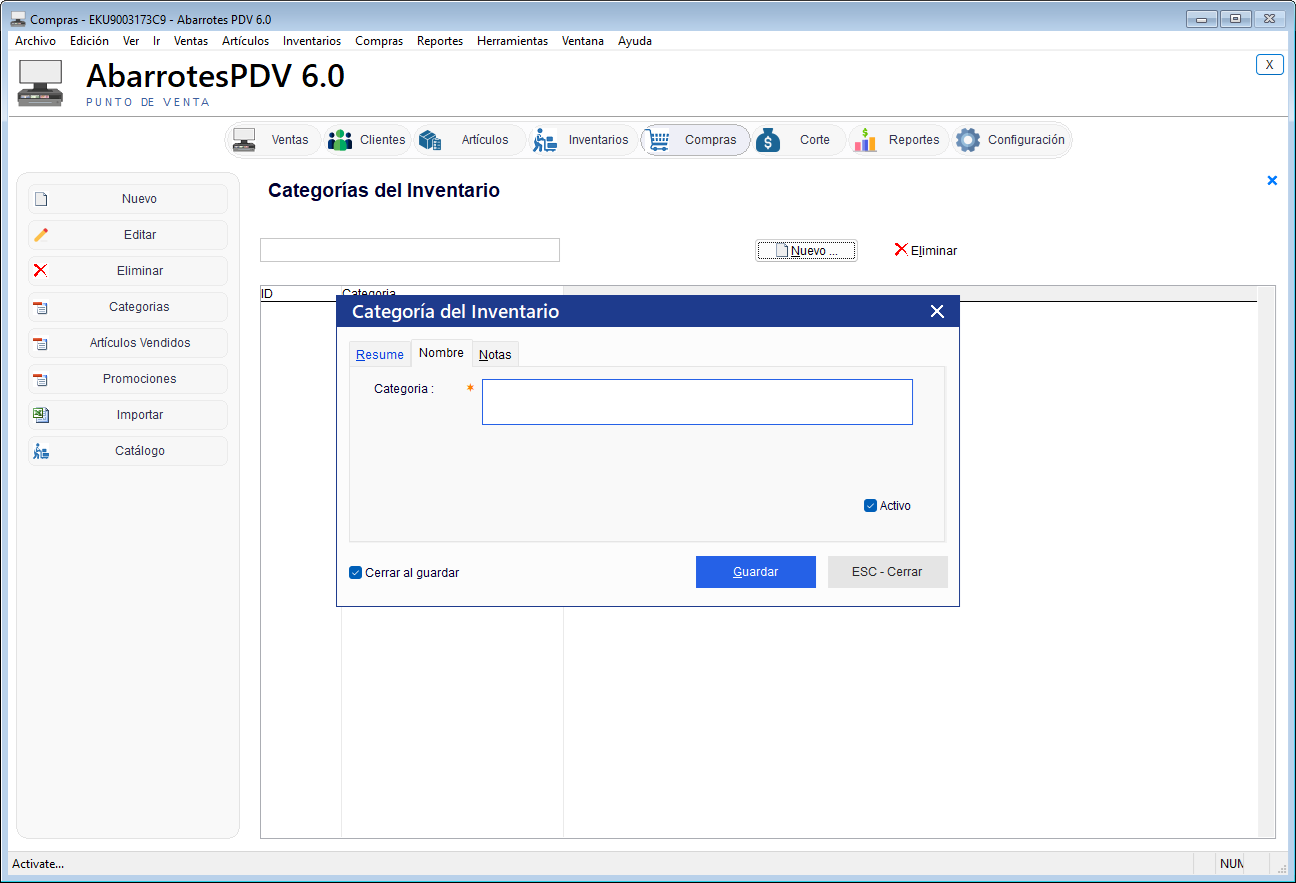Open the Compras menu in the menu bar
The width and height of the screenshot is (1296, 883).
coord(379,41)
